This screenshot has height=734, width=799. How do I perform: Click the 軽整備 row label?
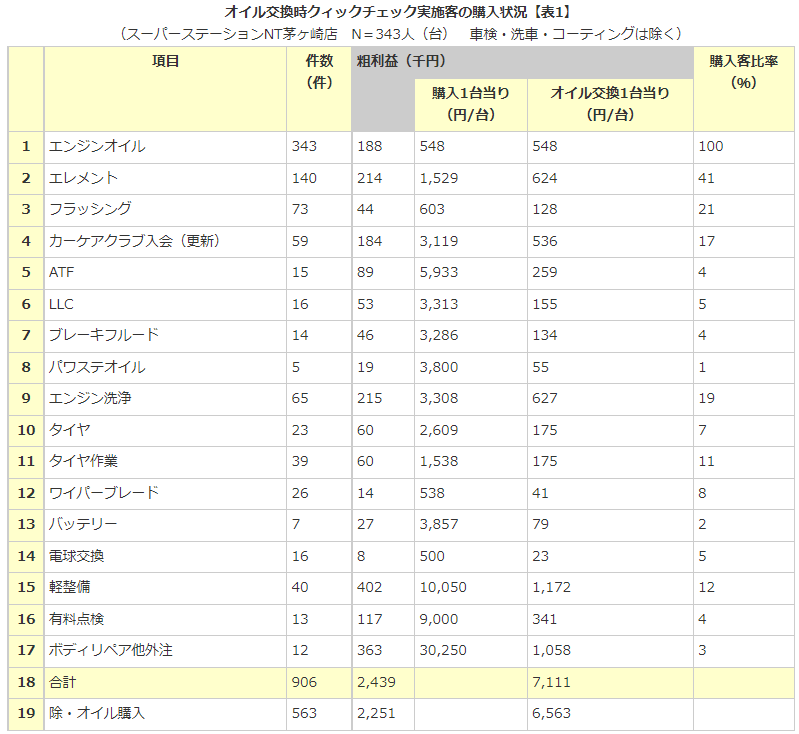coord(70,587)
